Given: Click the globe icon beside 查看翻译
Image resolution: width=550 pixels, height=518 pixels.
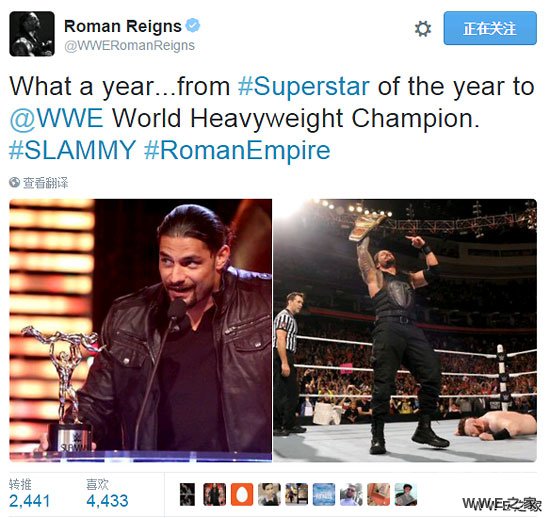Looking at the screenshot, I should (x=14, y=182).
